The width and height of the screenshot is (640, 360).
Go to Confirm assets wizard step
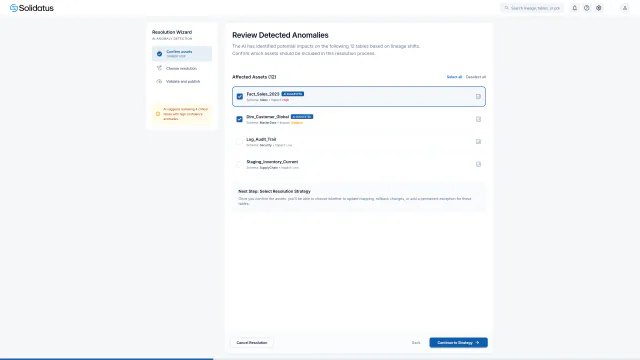(182, 53)
